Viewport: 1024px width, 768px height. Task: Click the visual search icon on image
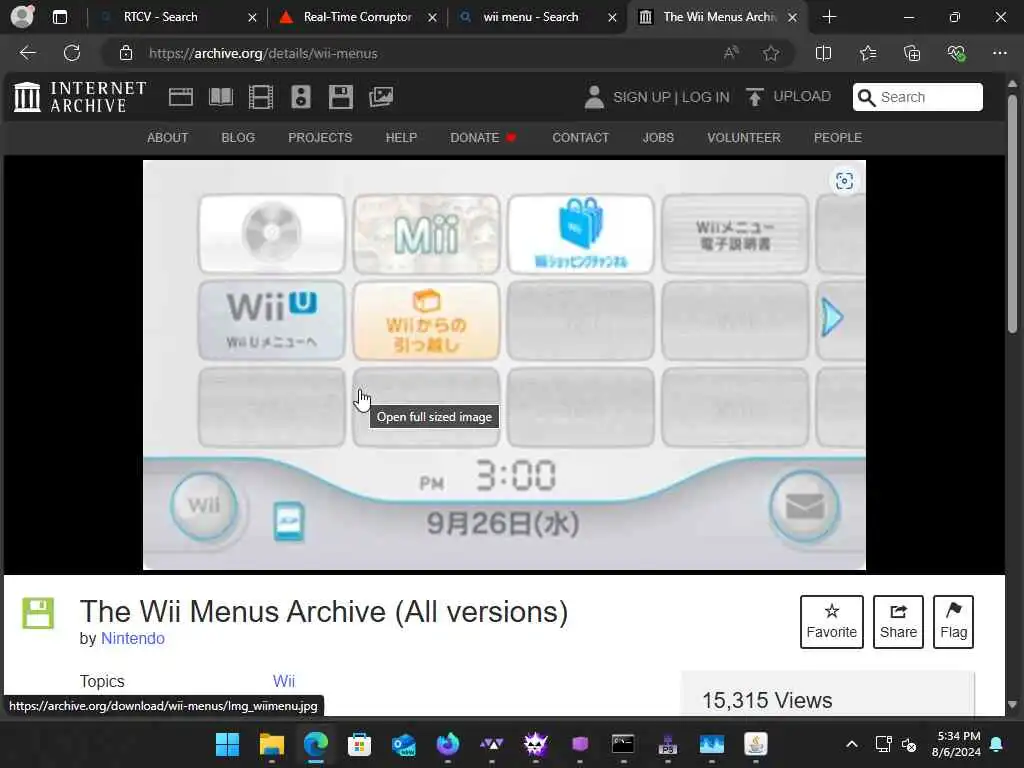(844, 181)
